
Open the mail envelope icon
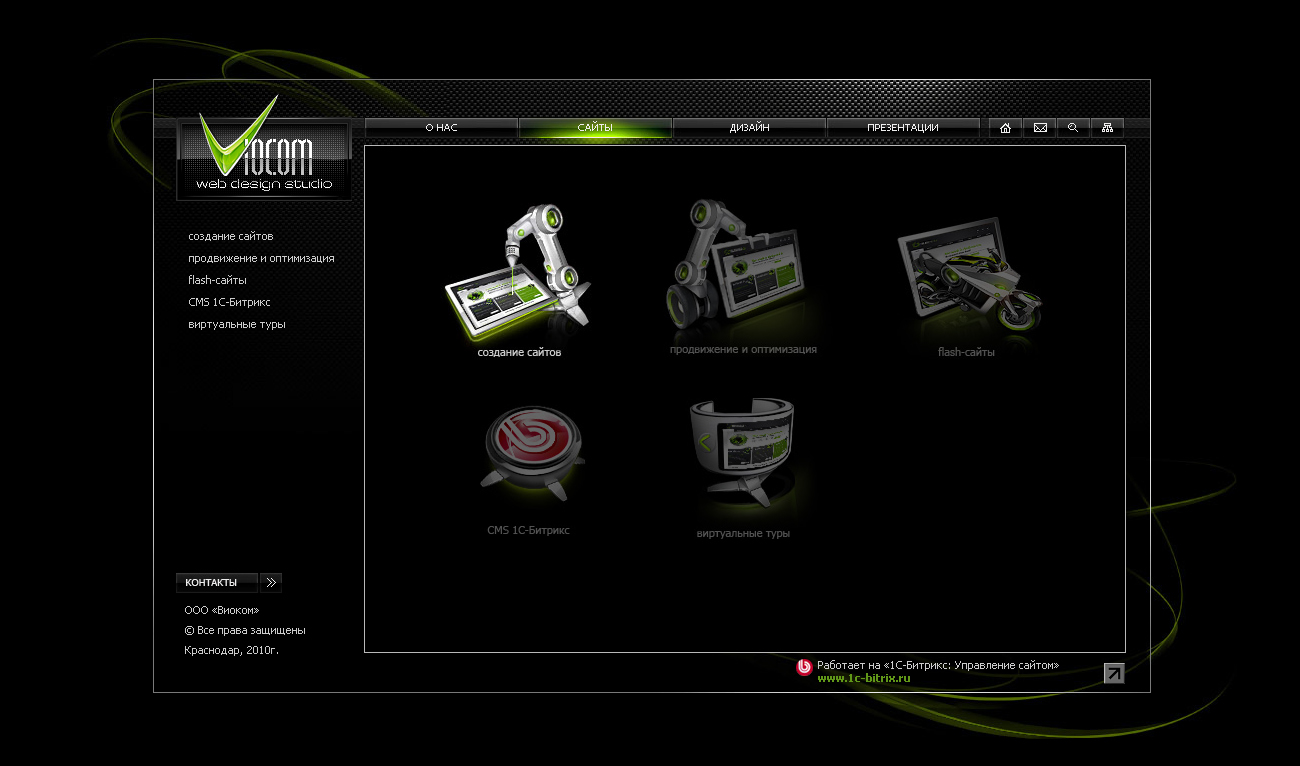click(x=1039, y=127)
